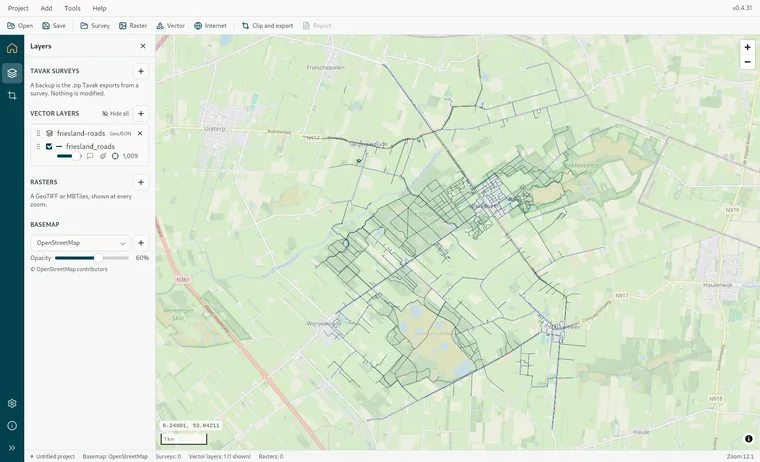
Task: Click the GeoJSON format badge
Action: tap(120, 134)
